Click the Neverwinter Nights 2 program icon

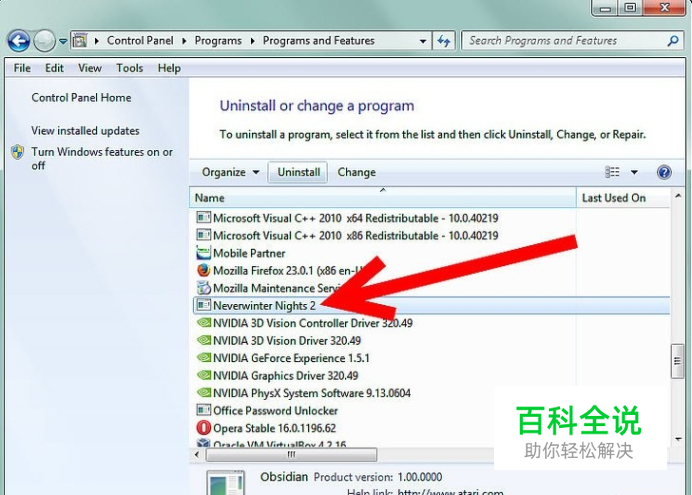203,305
